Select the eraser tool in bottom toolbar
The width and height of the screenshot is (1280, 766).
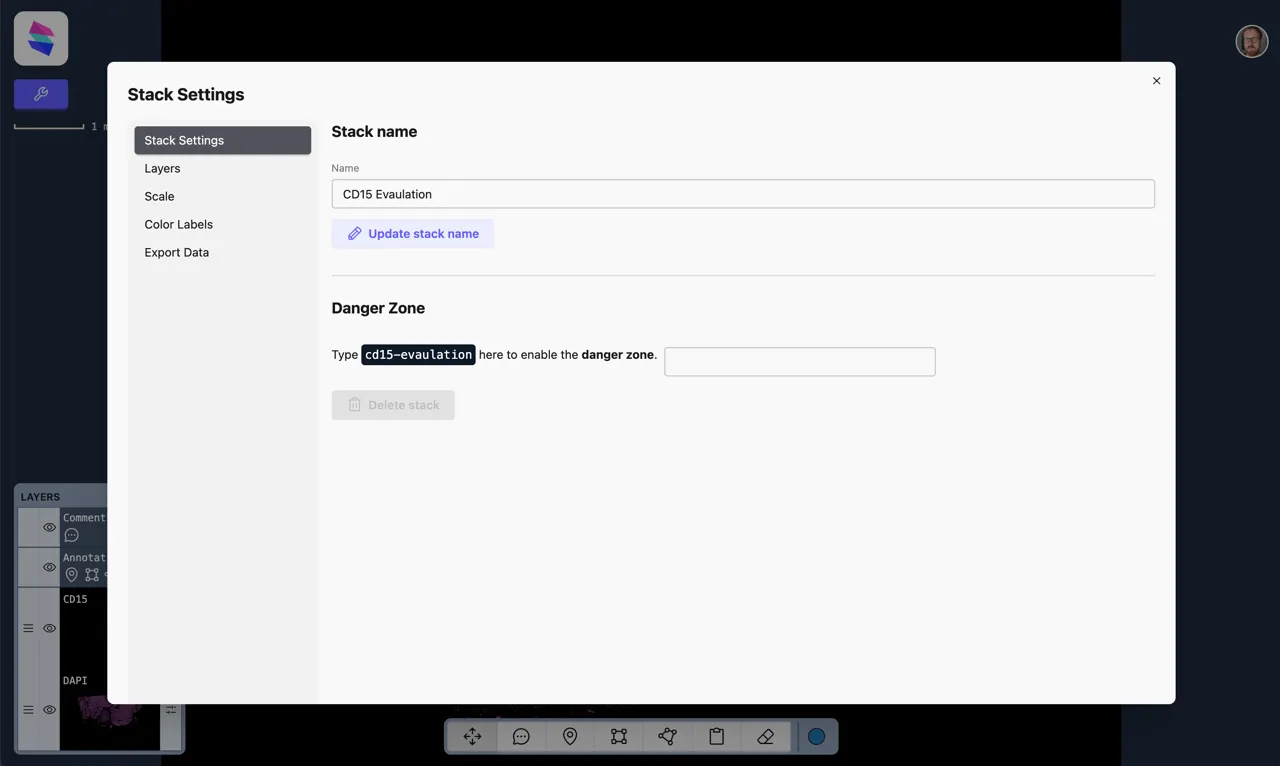pos(766,737)
